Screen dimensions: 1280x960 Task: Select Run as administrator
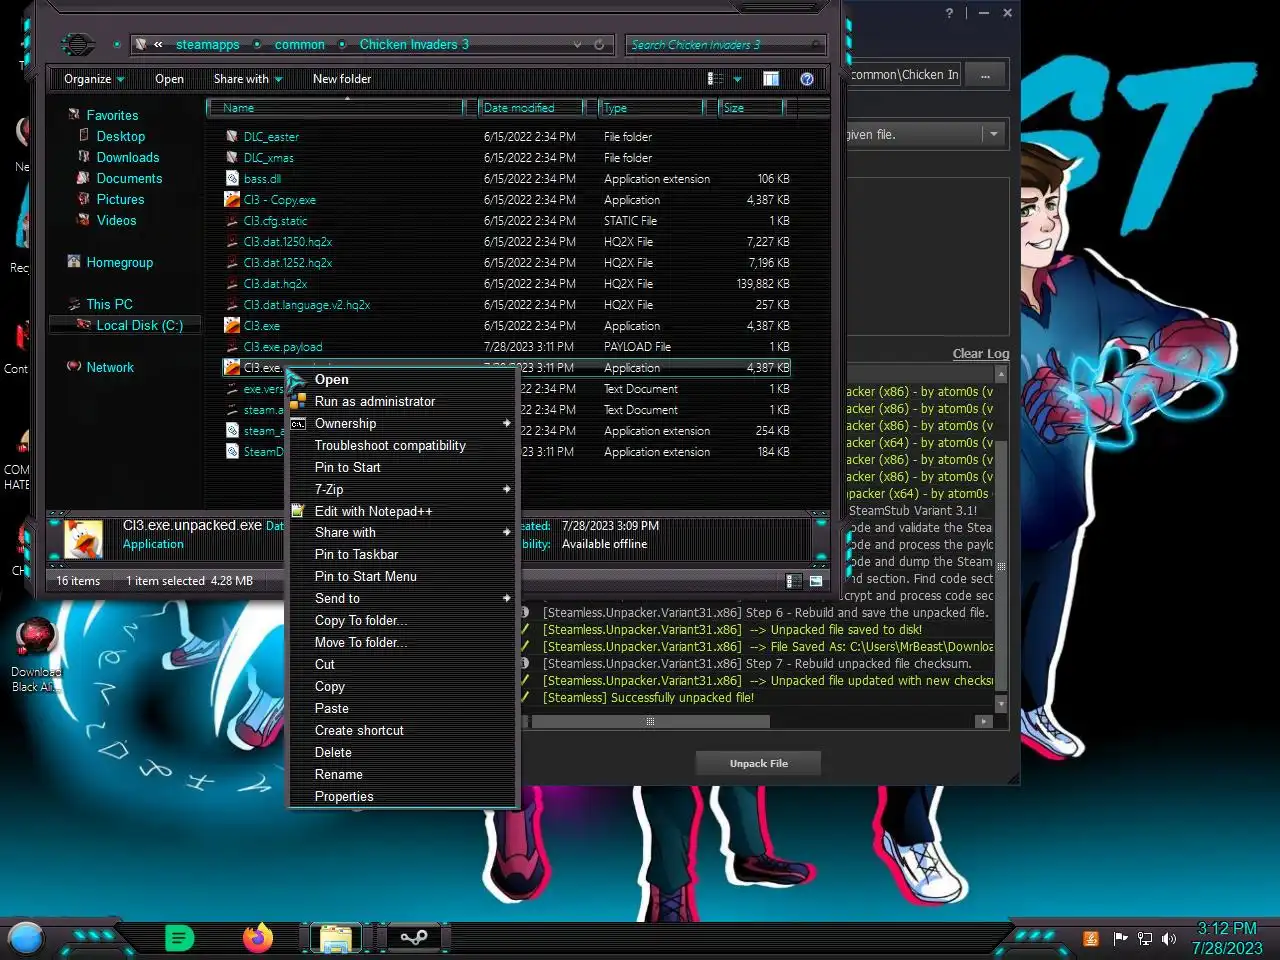click(x=402, y=402)
